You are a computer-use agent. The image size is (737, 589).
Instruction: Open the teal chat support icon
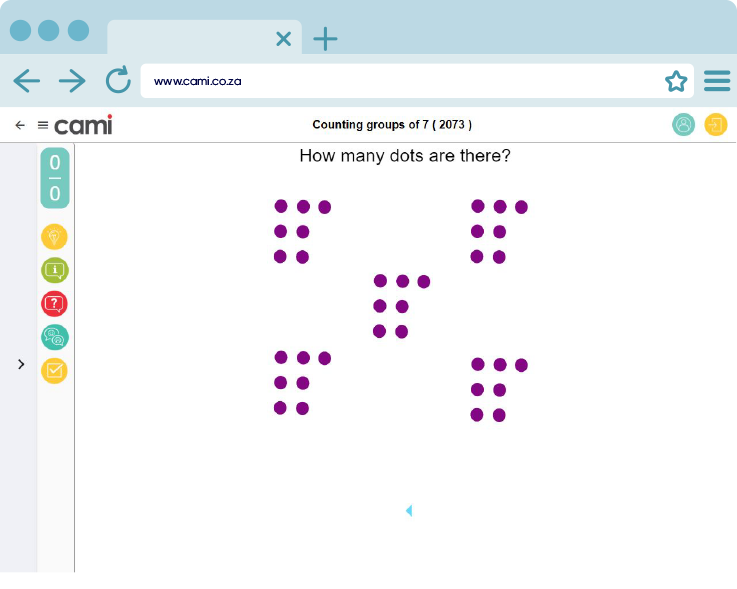55,337
